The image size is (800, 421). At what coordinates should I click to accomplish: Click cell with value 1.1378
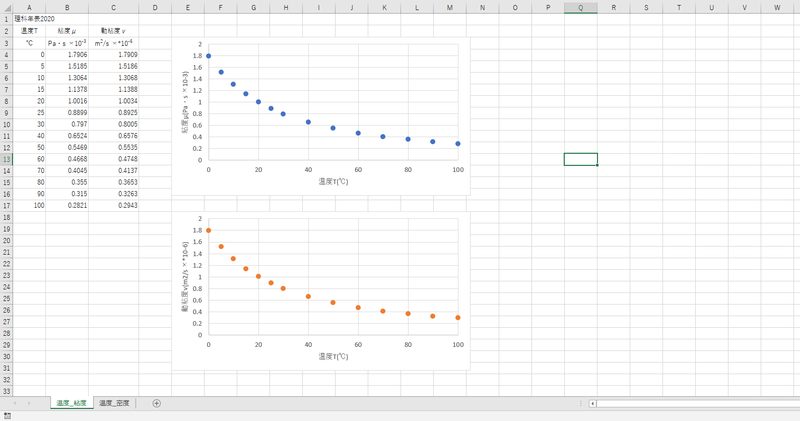click(x=67, y=89)
